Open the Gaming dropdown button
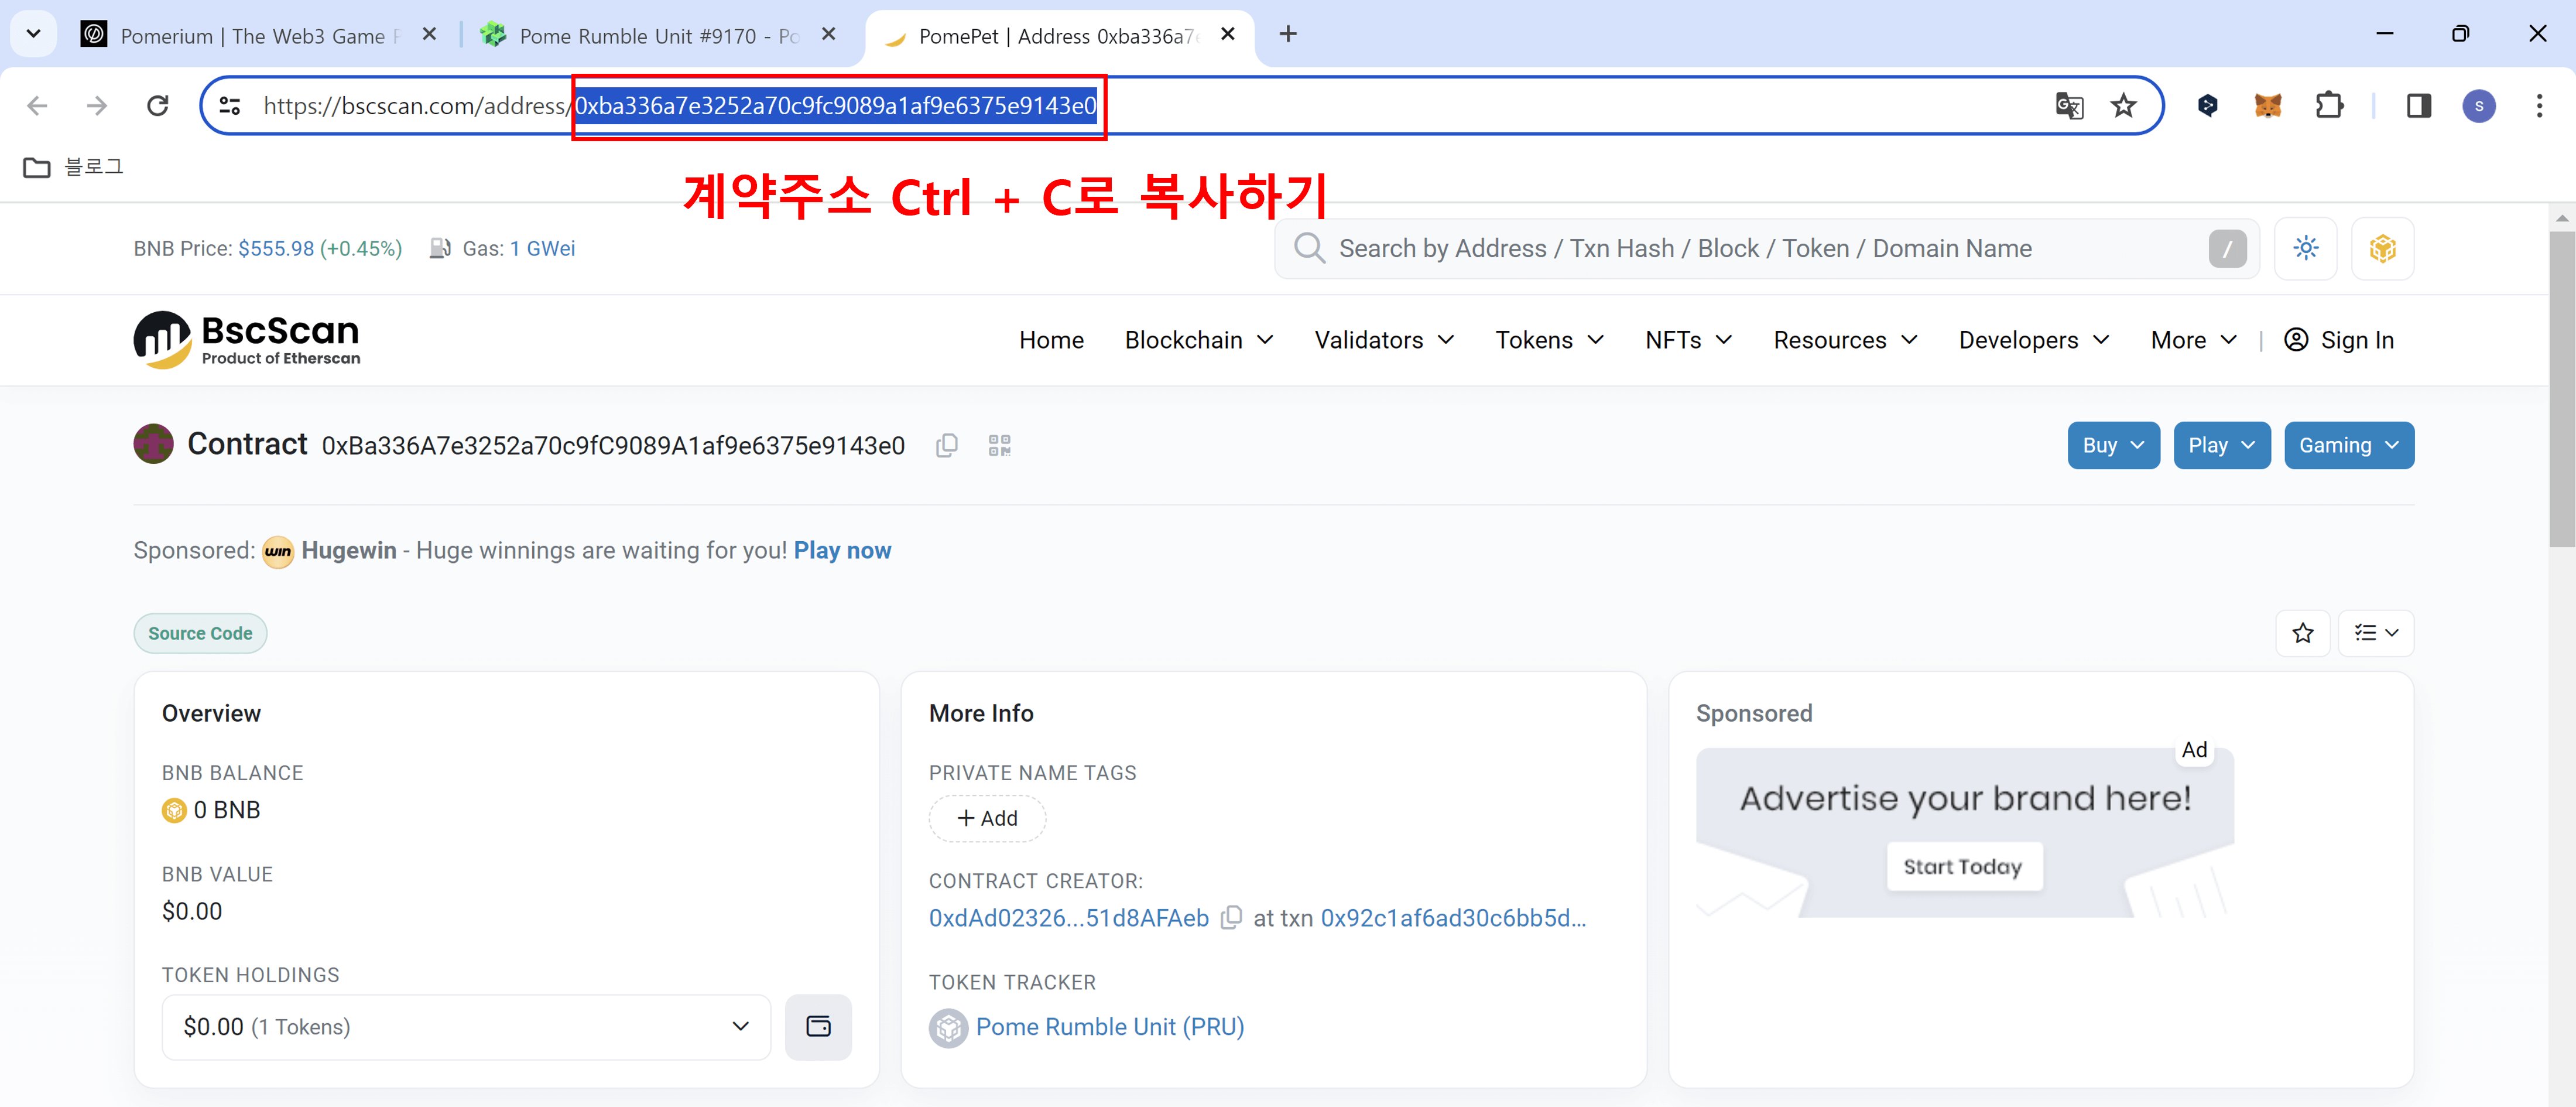Image resolution: width=2576 pixels, height=1107 pixels. tap(2348, 445)
